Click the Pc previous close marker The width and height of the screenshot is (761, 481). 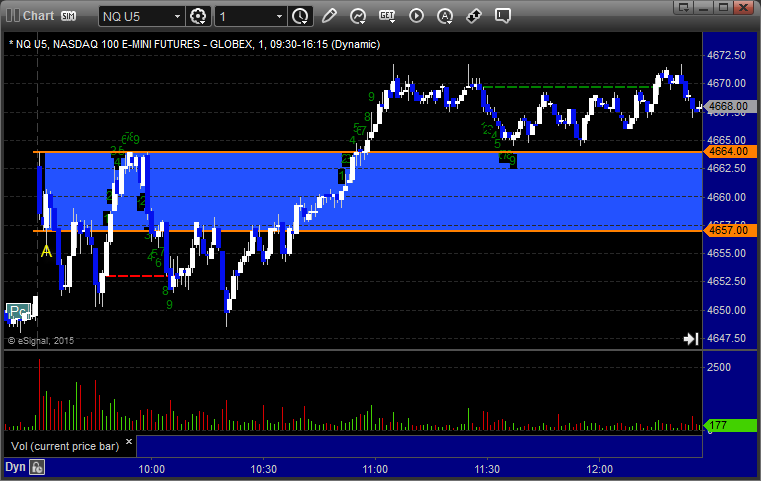pyautogui.click(x=18, y=312)
